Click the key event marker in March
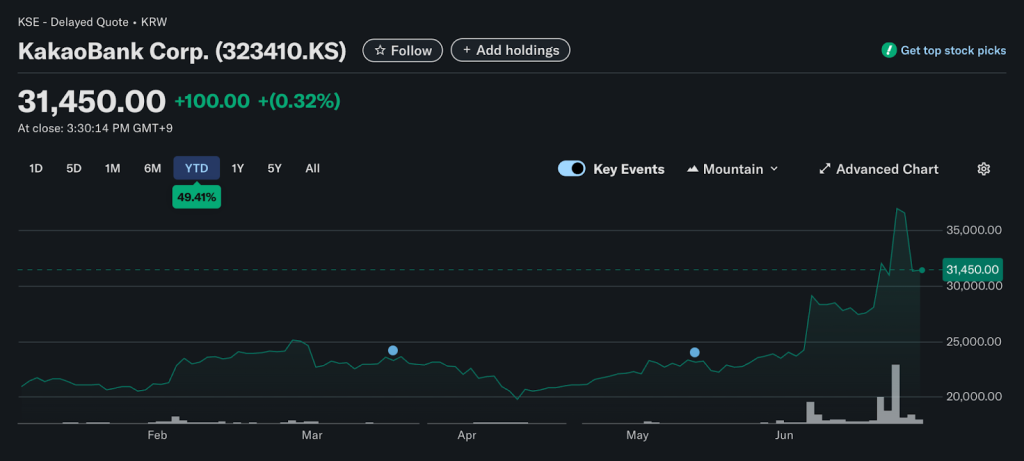 tap(393, 350)
